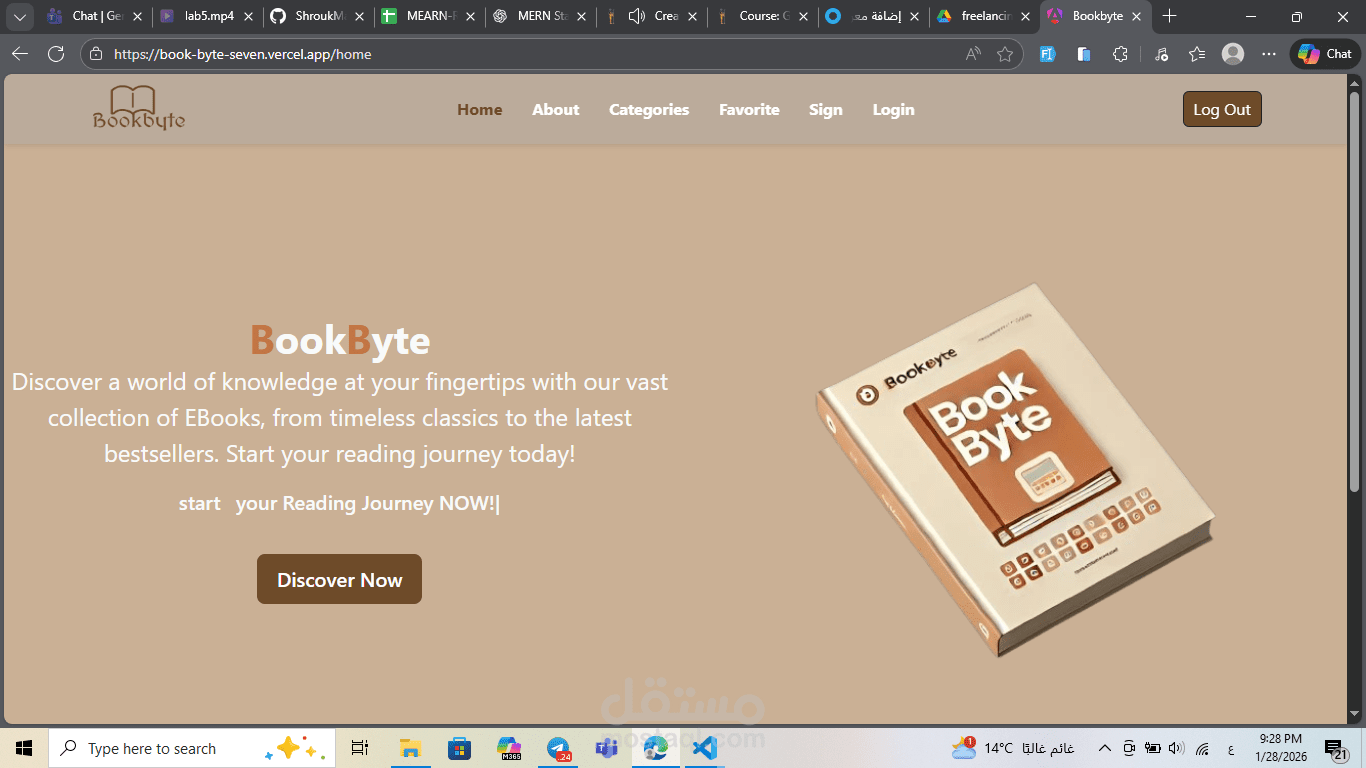The image size is (1366, 768).
Task: Open the Categories nav link
Action: [649, 110]
